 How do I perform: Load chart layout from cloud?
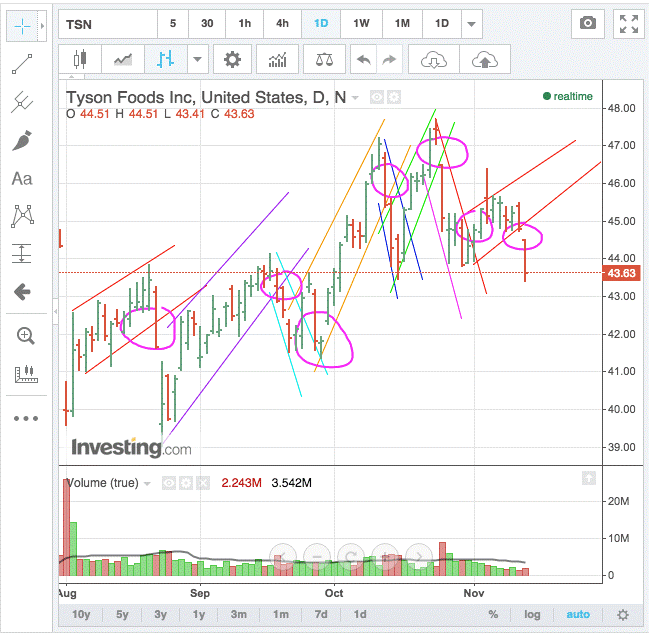[434, 60]
